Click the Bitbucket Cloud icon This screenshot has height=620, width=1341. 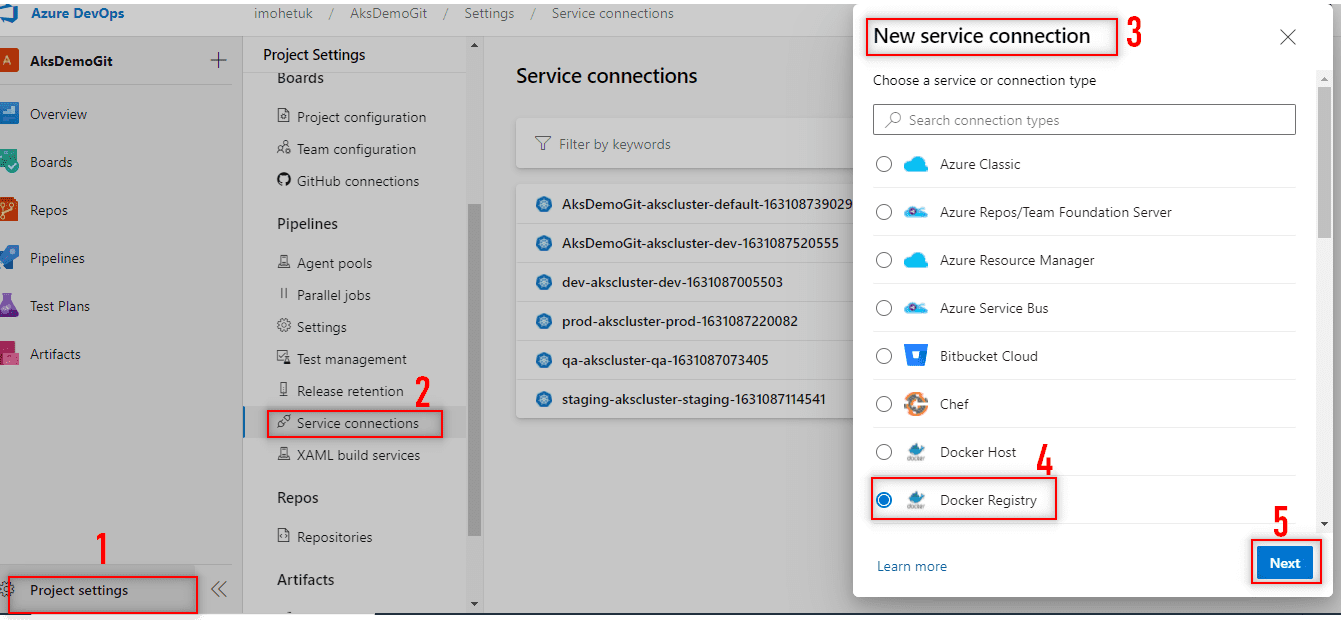point(916,356)
